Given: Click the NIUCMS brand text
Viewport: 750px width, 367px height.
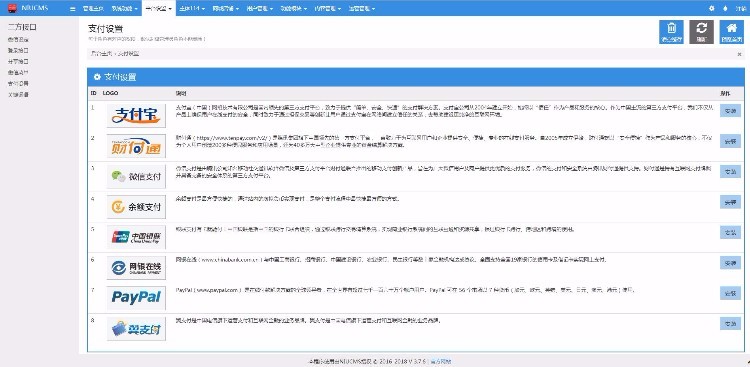Looking at the screenshot, I should 35,8.
